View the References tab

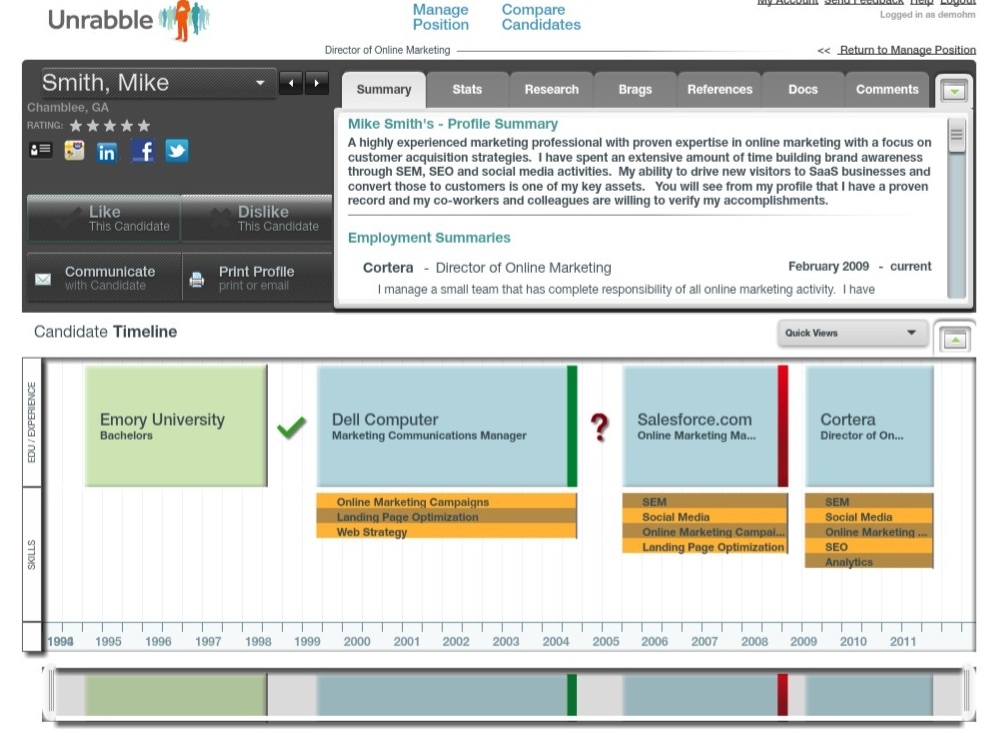click(720, 89)
